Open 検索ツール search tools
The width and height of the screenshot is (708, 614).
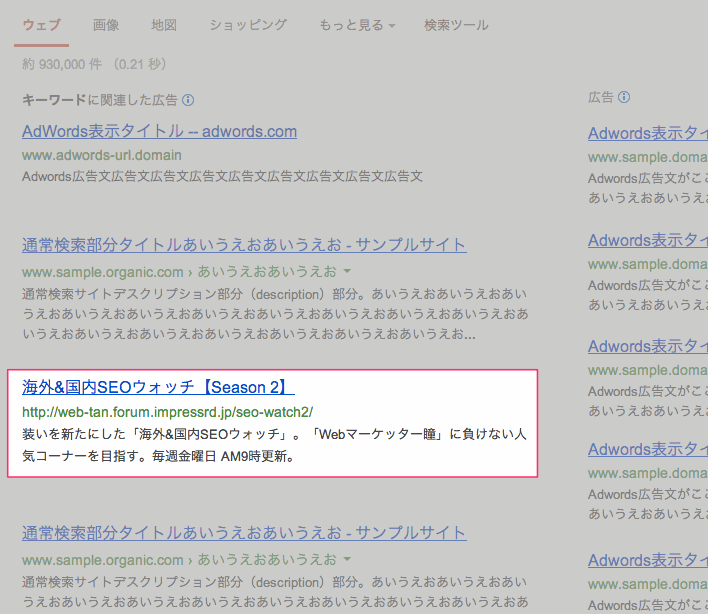click(x=456, y=25)
